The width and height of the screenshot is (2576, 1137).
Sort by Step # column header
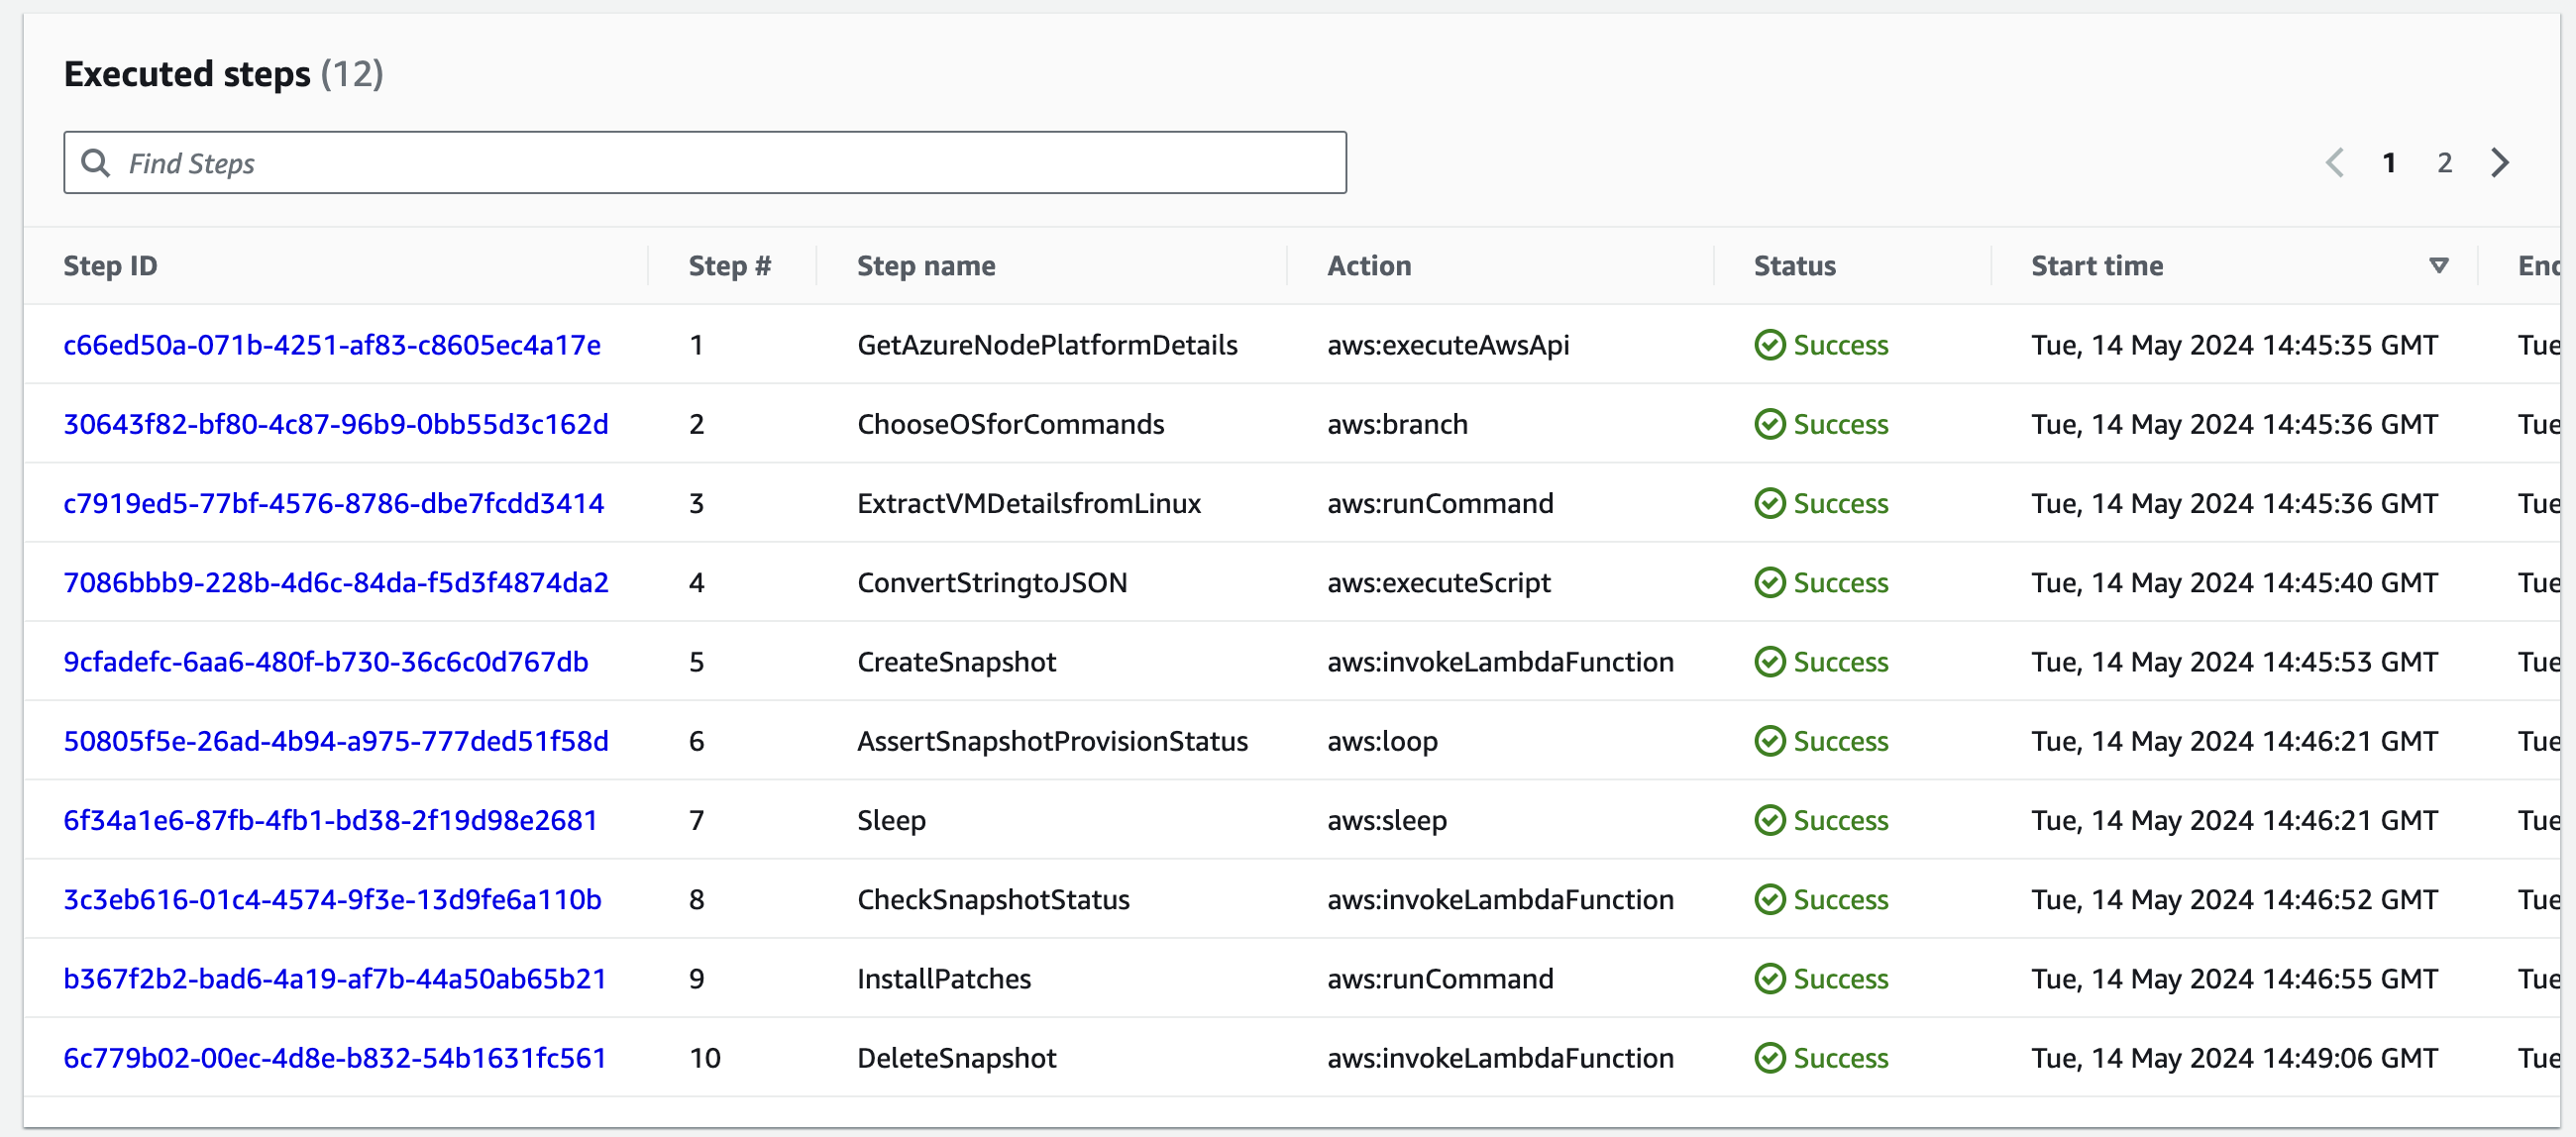(729, 266)
